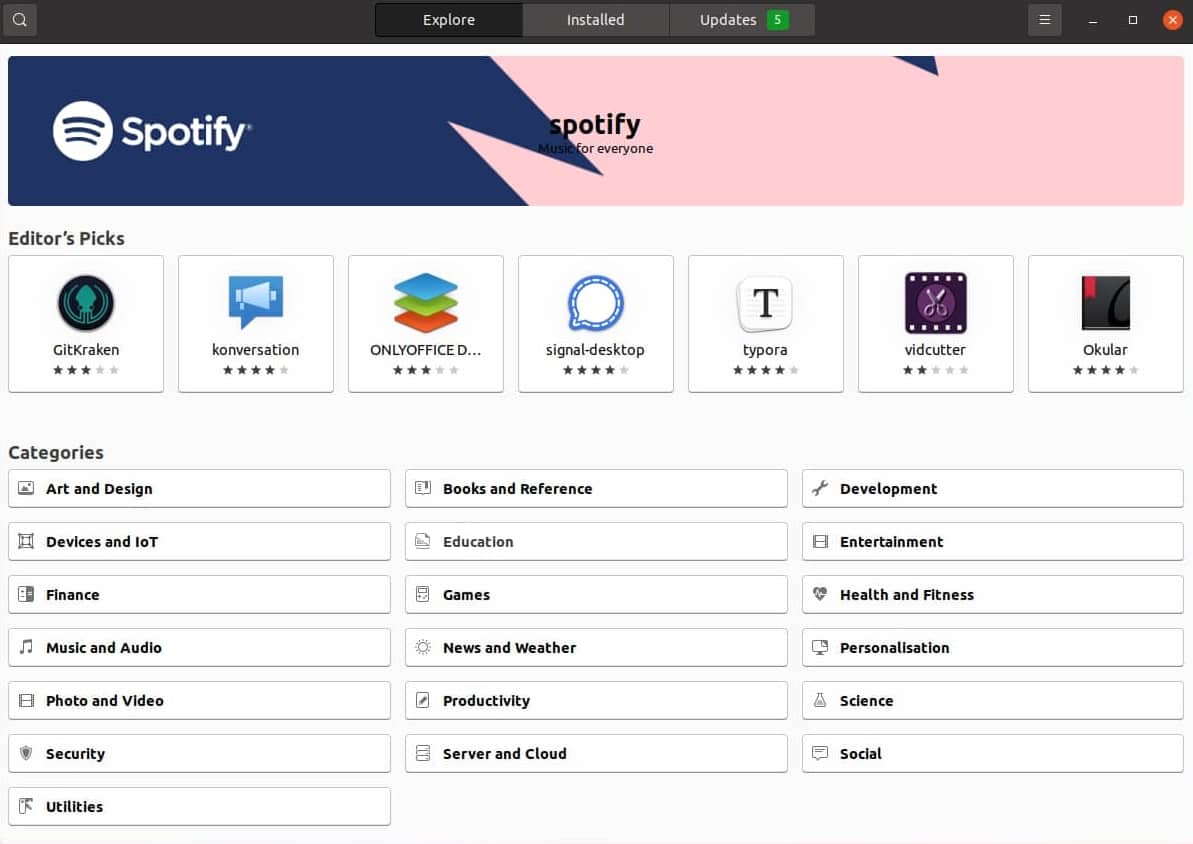Click the Personalisation monitor icon

click(x=820, y=647)
